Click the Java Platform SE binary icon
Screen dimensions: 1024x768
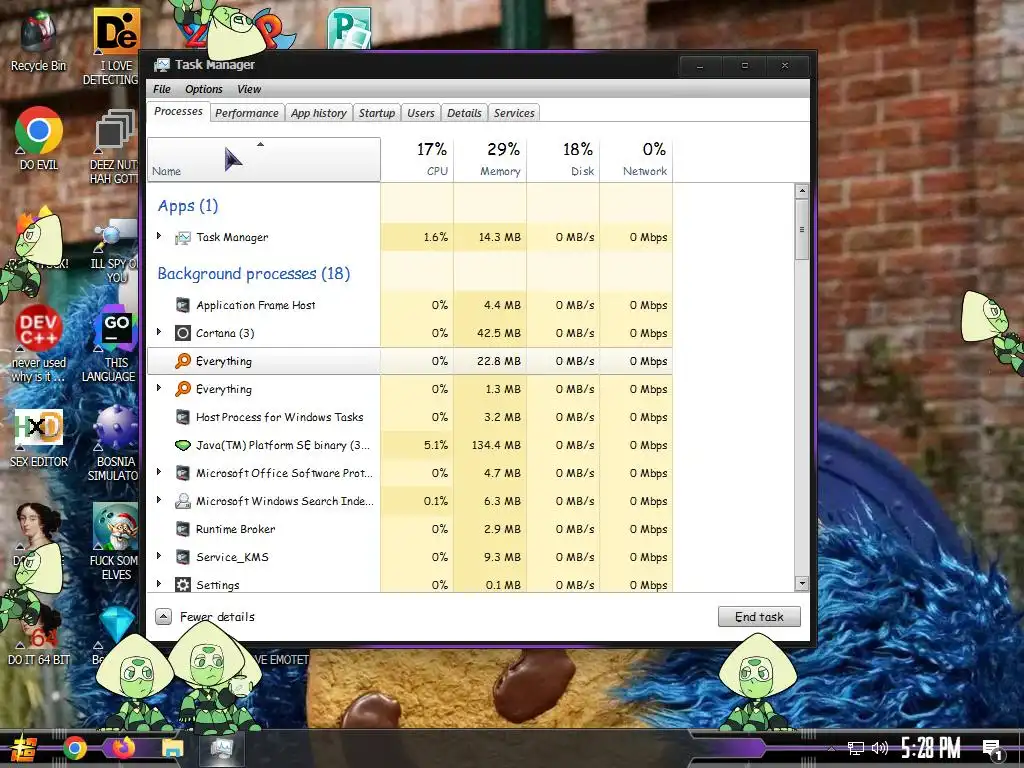point(183,445)
